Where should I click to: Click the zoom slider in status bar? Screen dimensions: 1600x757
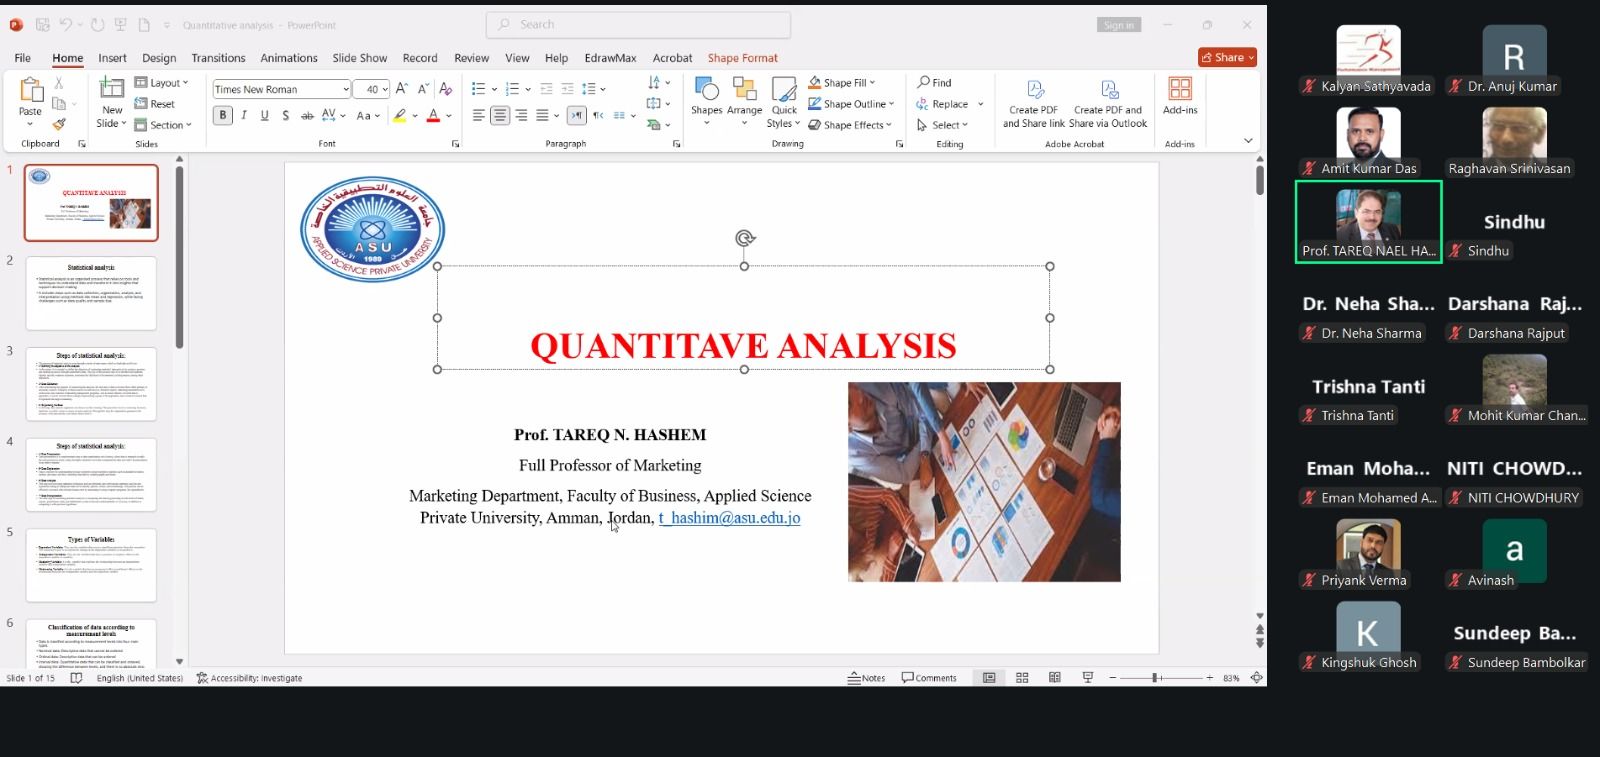point(1160,678)
